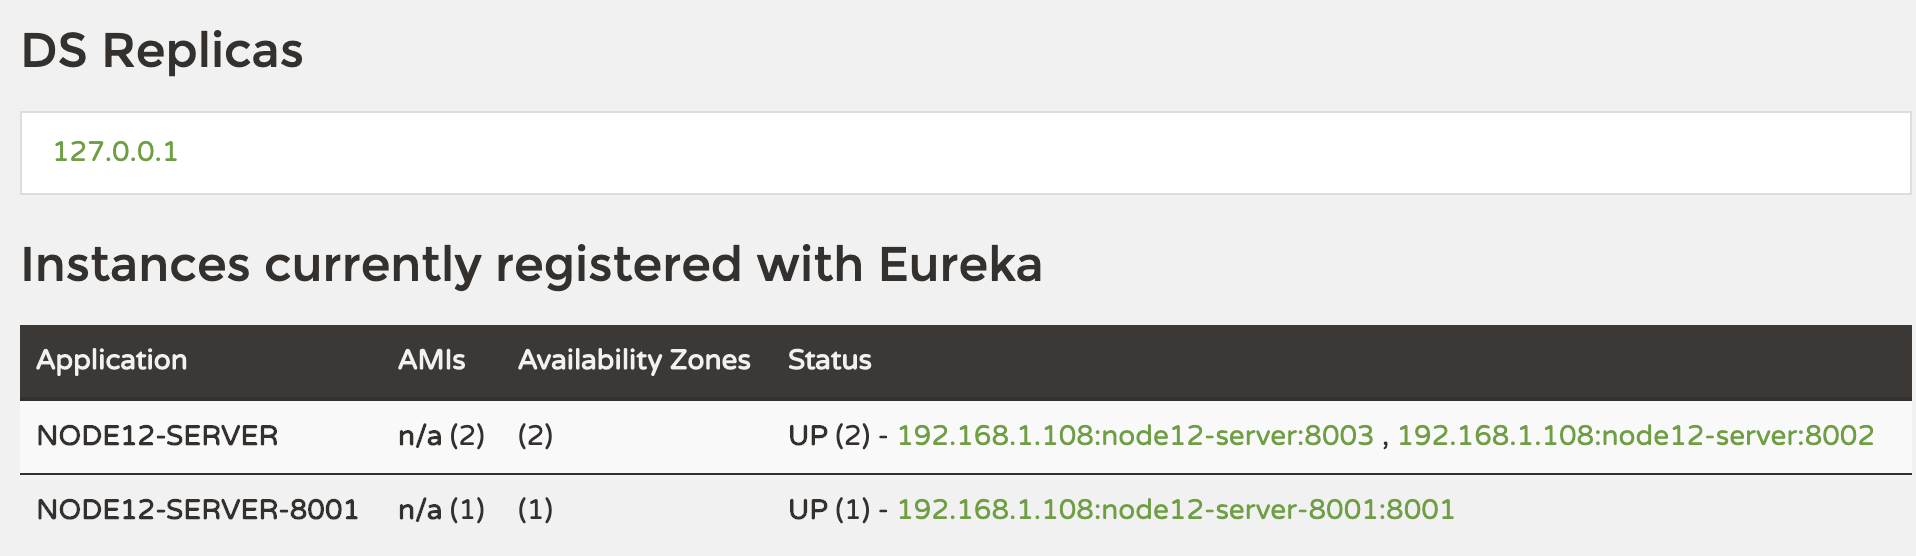Click the DS Replicas heading

(162, 51)
